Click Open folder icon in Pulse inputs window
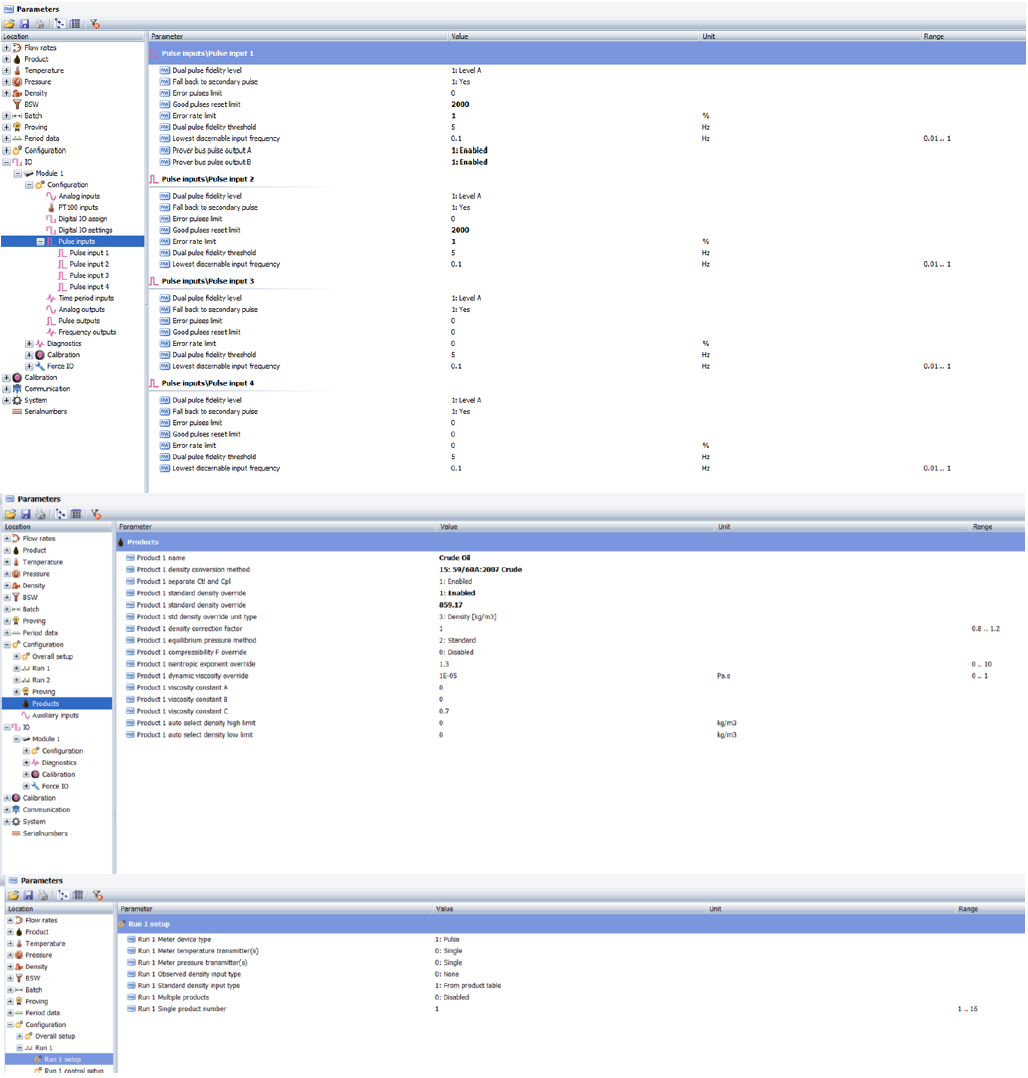Viewport: 1028px width, 1078px height. pos(10,24)
